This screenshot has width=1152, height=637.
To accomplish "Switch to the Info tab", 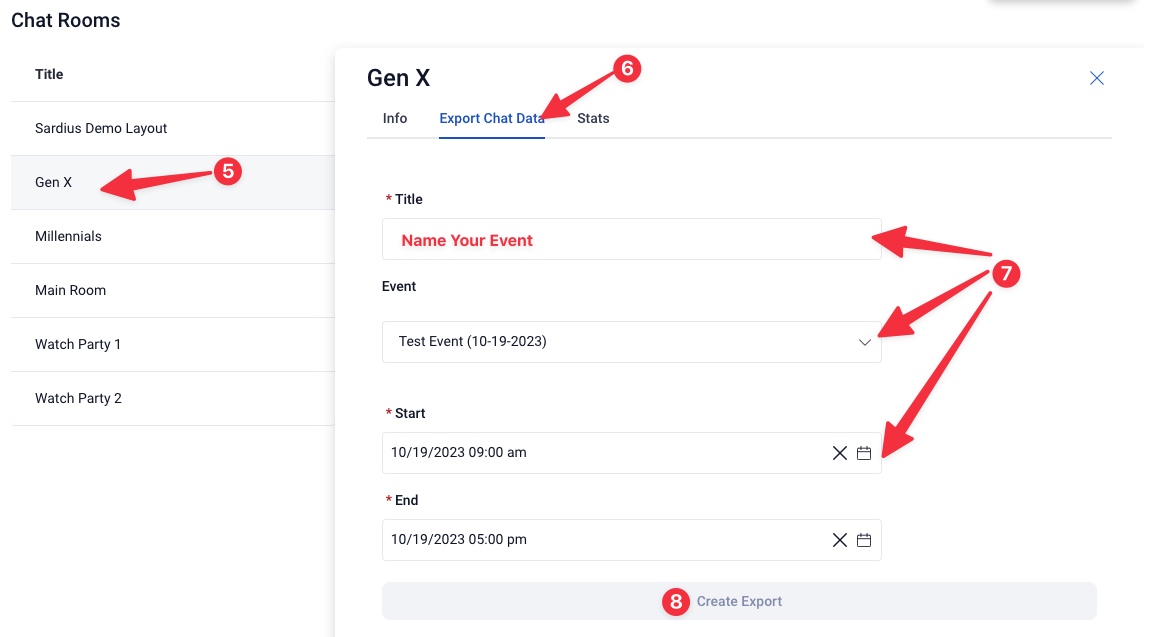I will (395, 118).
